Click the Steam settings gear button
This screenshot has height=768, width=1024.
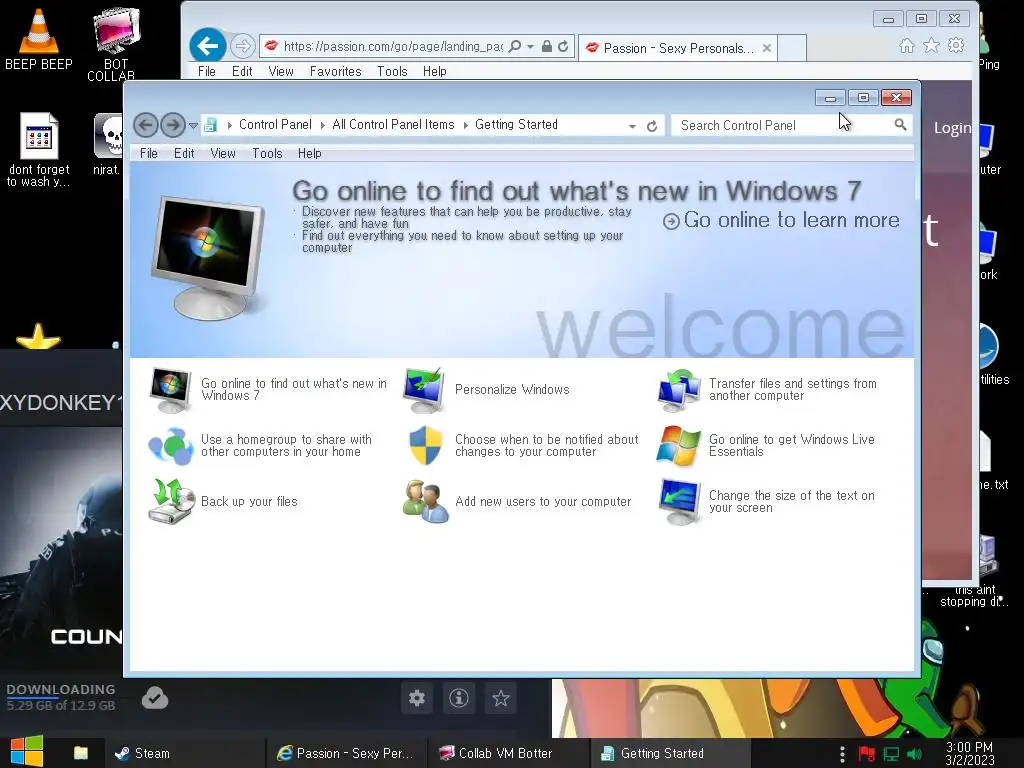[417, 698]
